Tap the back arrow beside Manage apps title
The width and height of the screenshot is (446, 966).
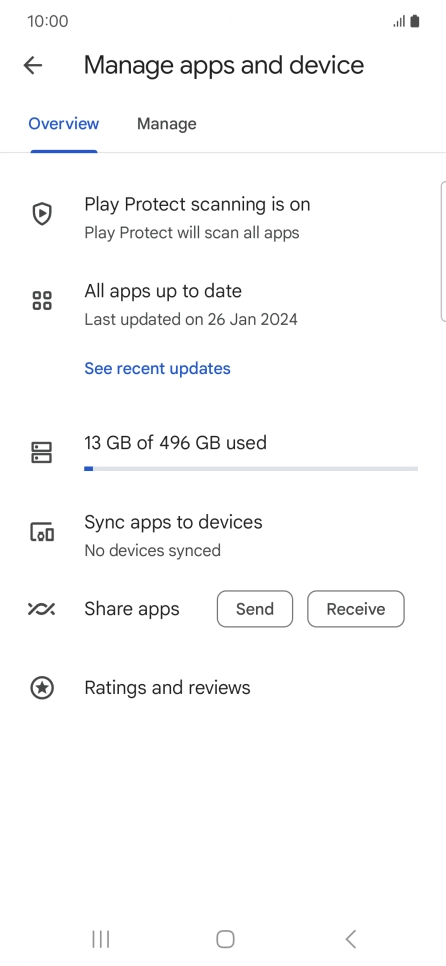tap(33, 65)
